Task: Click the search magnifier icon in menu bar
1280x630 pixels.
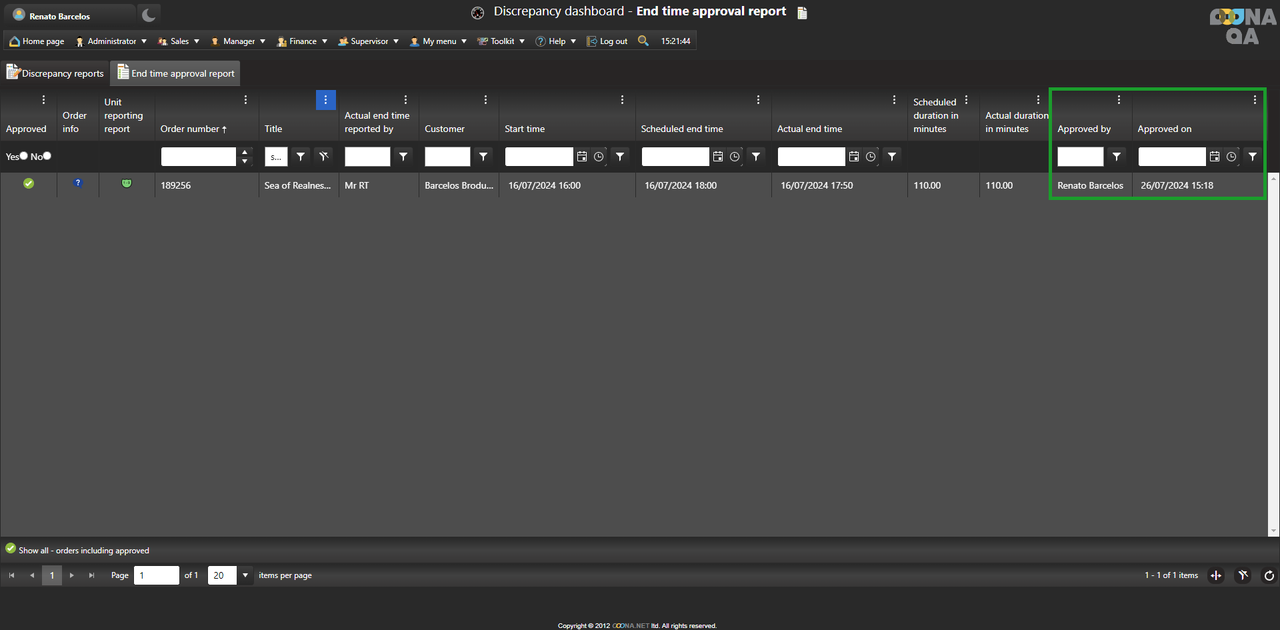Action: pyautogui.click(x=643, y=41)
